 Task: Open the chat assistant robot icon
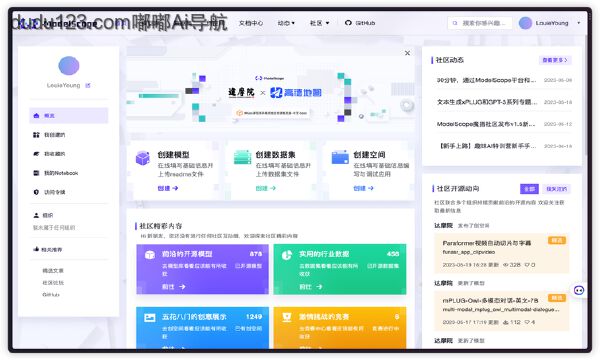(x=579, y=291)
